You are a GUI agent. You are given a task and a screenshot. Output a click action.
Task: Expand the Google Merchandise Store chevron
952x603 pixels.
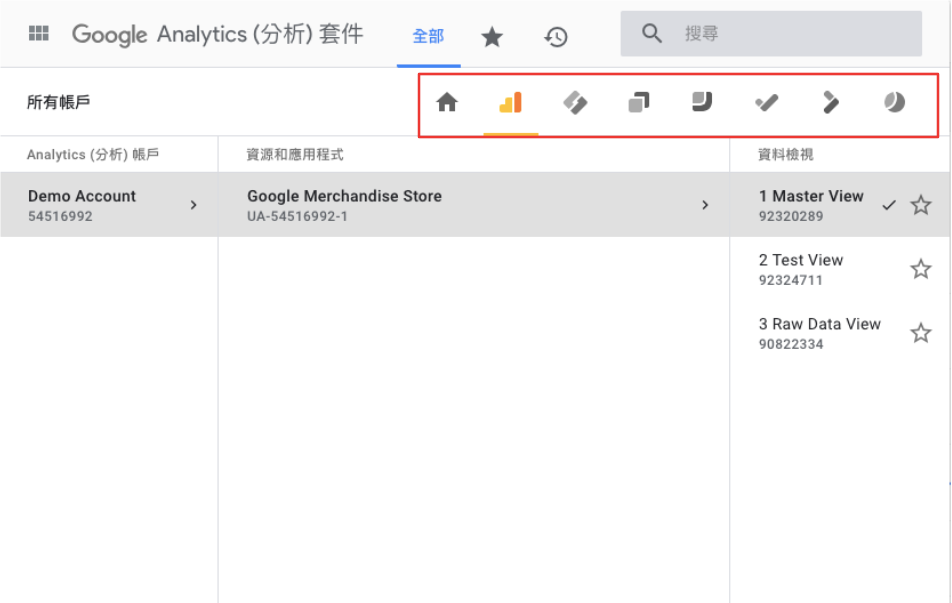point(705,205)
